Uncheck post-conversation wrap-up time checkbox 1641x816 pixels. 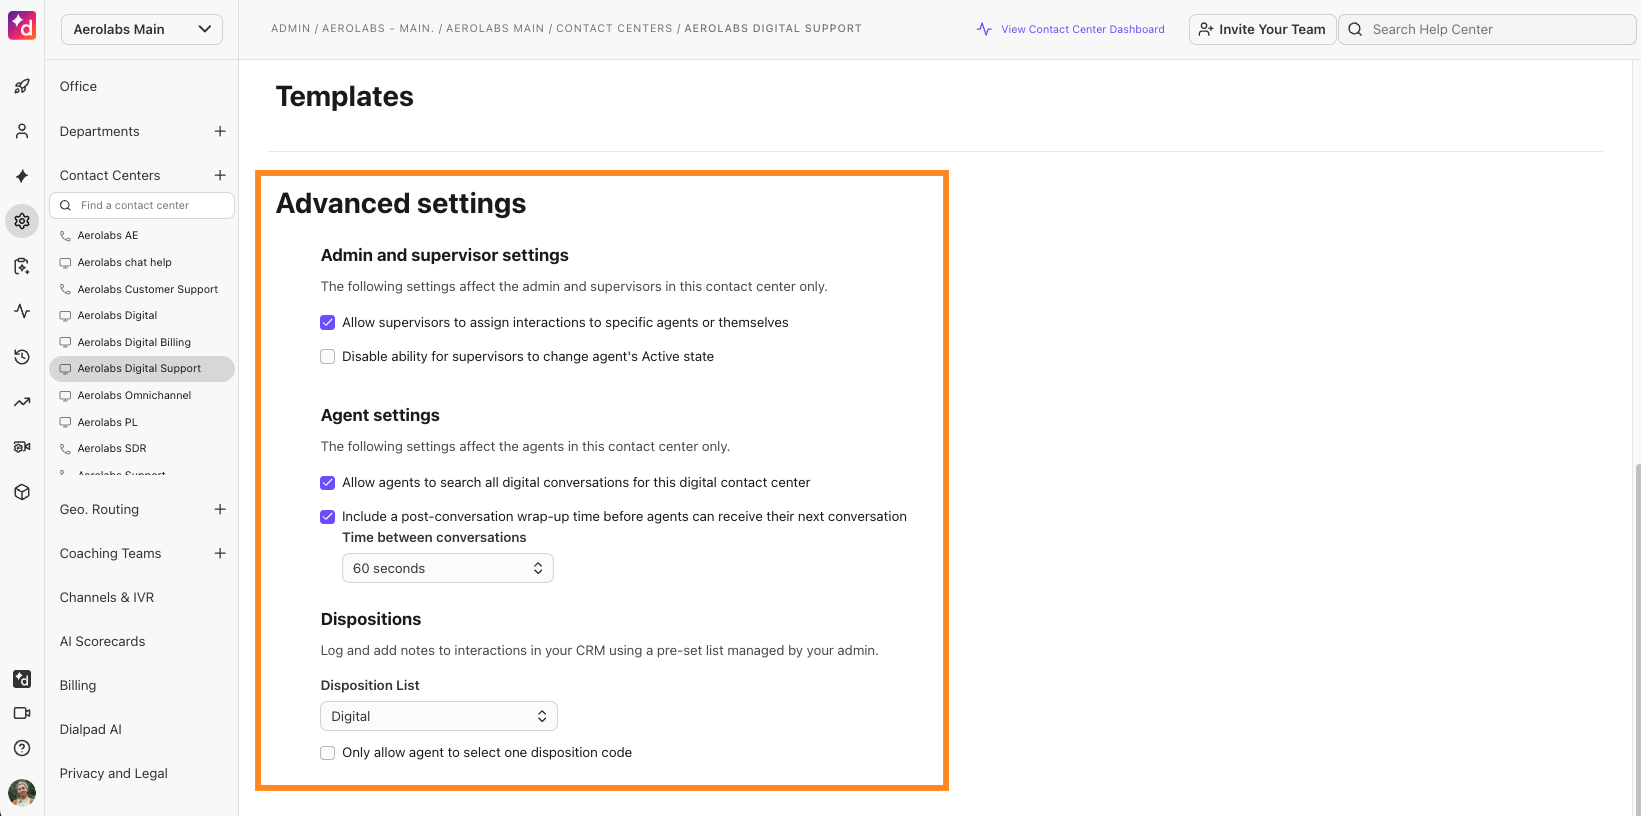point(327,516)
